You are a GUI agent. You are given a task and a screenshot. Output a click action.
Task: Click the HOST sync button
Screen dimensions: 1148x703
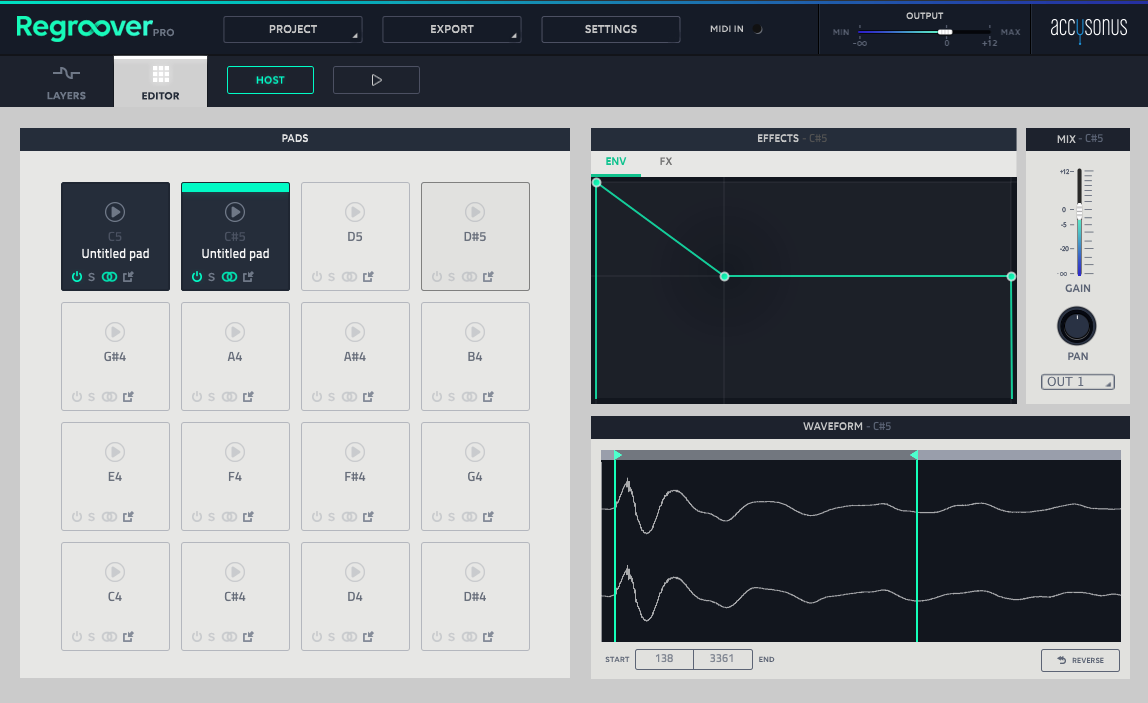point(270,80)
